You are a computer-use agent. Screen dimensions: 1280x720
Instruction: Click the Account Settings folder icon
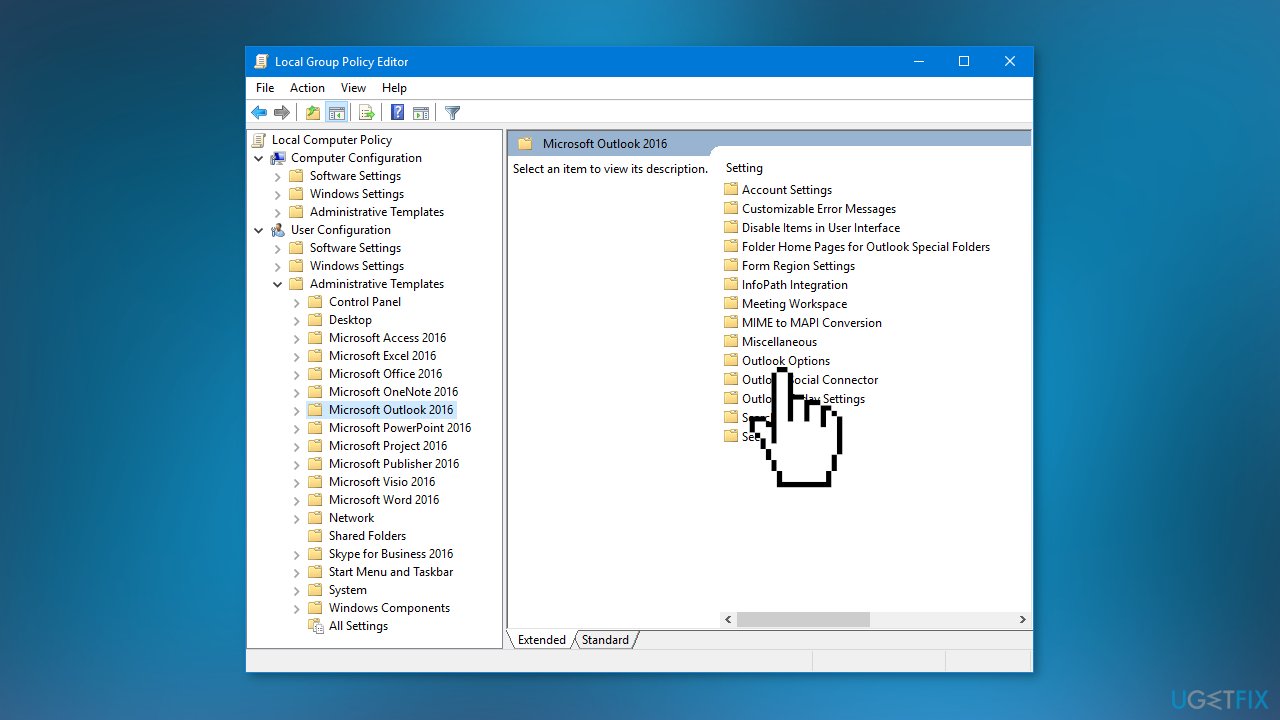coord(731,190)
